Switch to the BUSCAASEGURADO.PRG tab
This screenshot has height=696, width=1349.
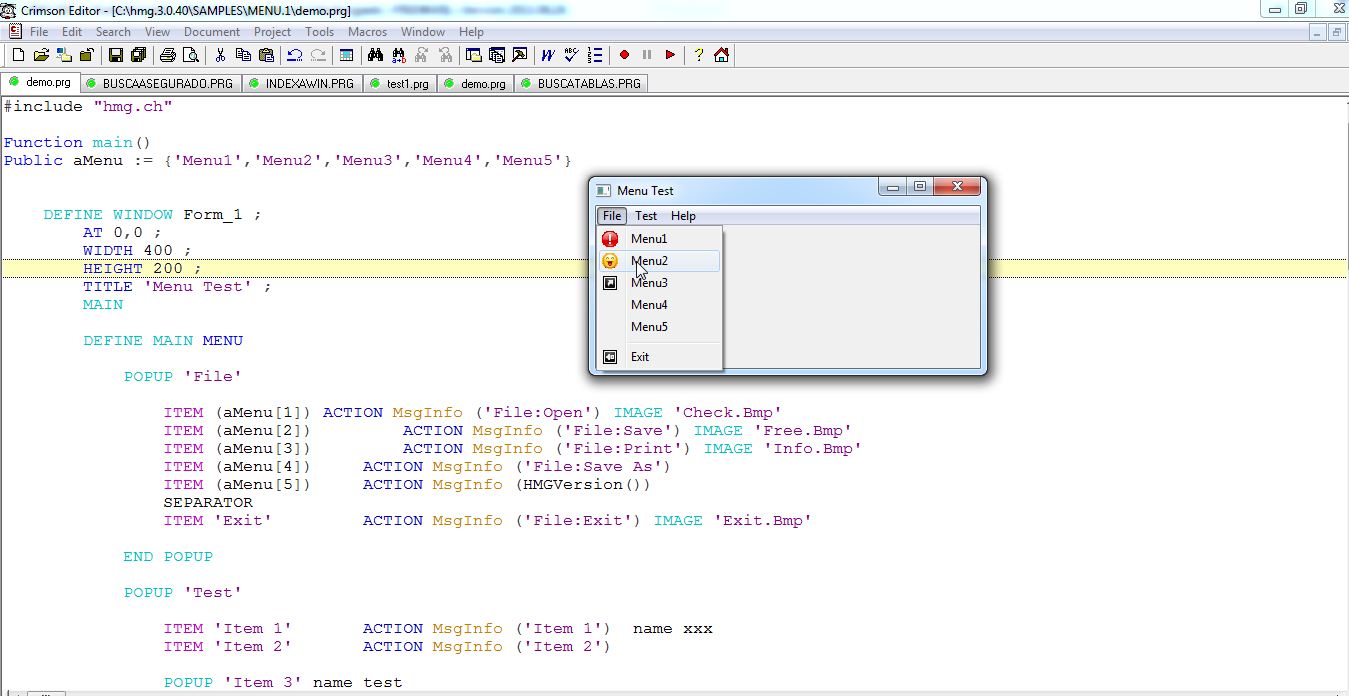coord(166,84)
